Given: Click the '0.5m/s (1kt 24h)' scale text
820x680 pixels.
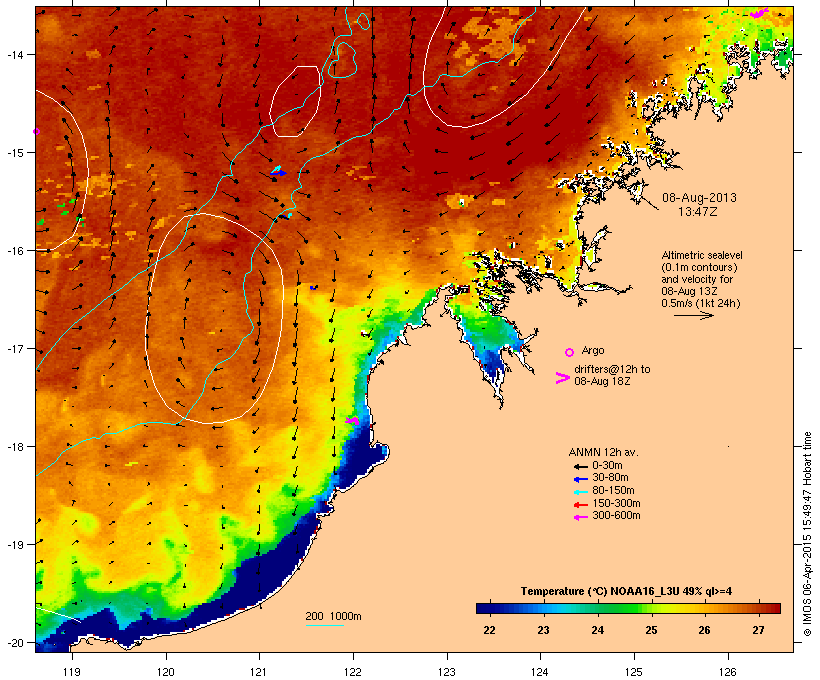Looking at the screenshot, I should [x=701, y=303].
